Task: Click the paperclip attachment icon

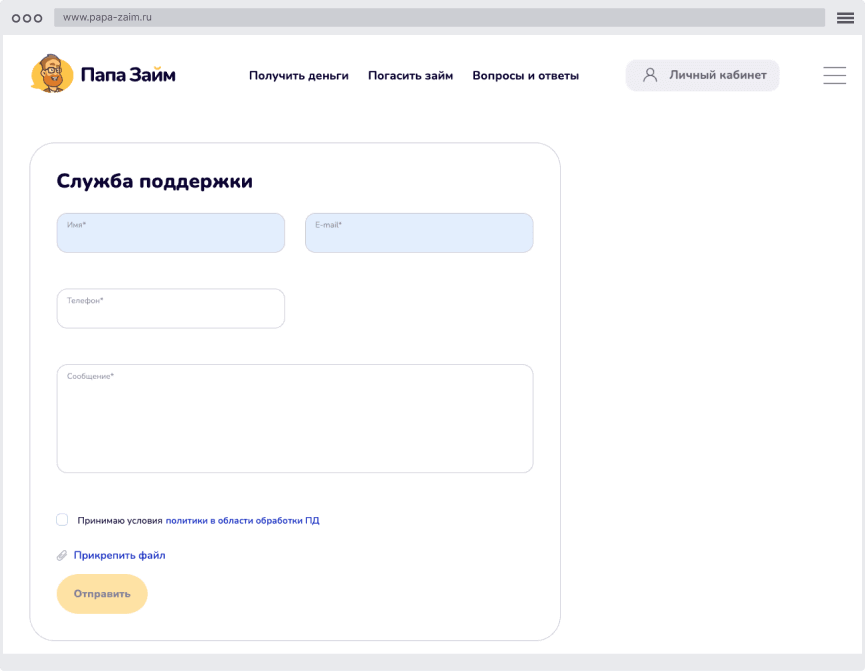Action: (60, 554)
